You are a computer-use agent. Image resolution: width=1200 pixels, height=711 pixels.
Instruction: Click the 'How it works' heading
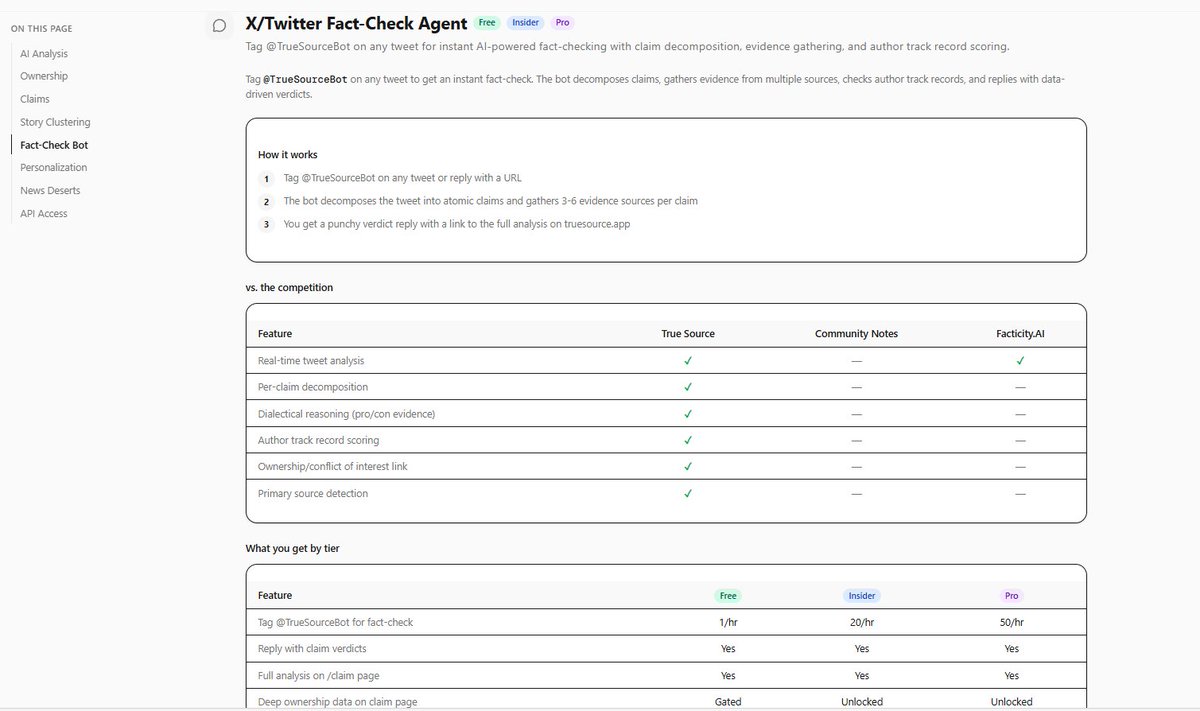click(288, 155)
